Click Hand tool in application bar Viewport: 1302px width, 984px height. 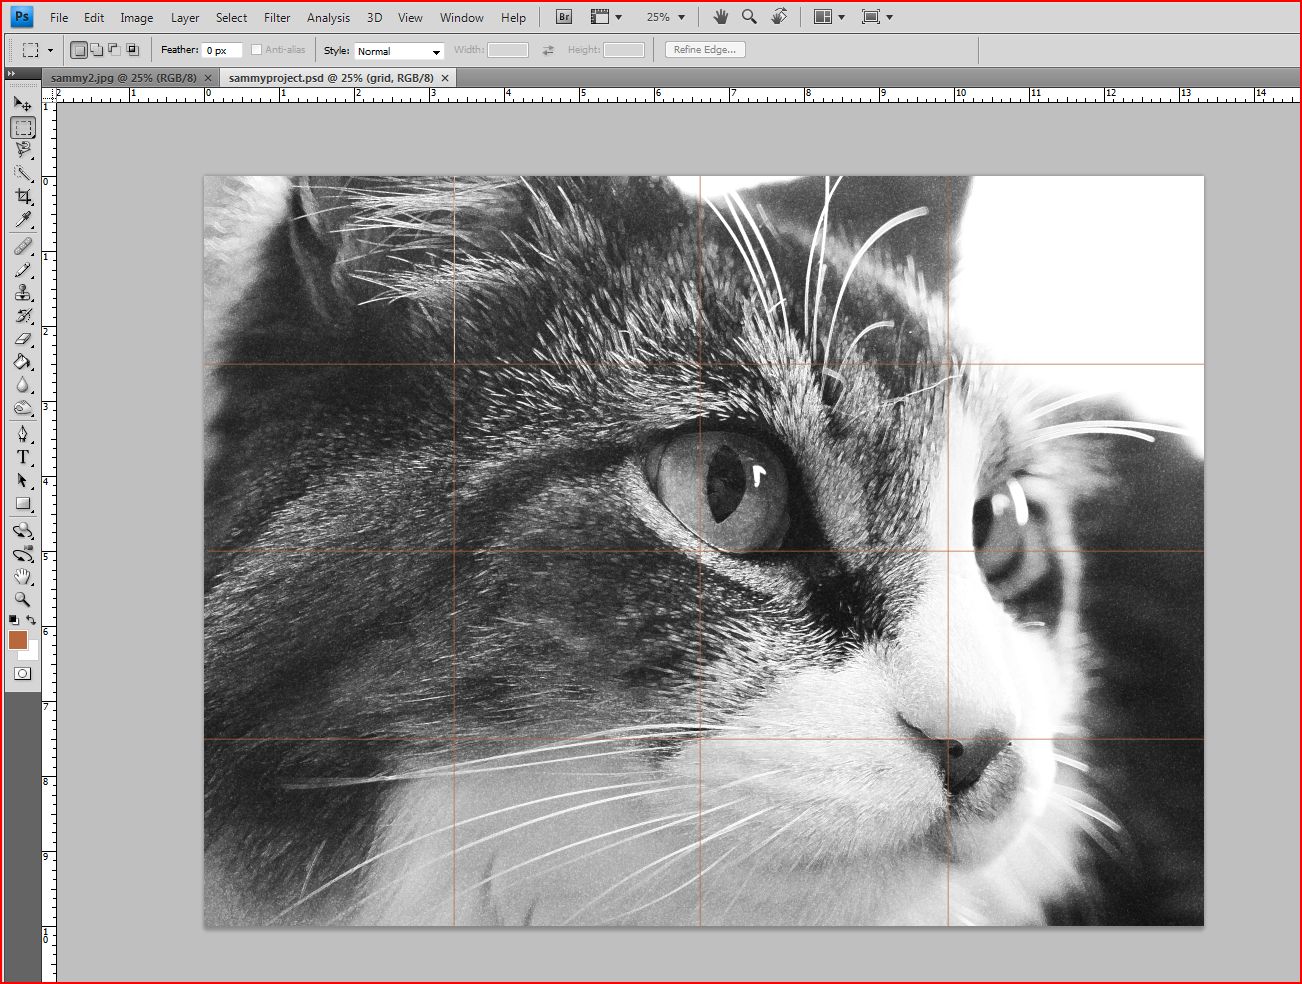pyautogui.click(x=721, y=17)
